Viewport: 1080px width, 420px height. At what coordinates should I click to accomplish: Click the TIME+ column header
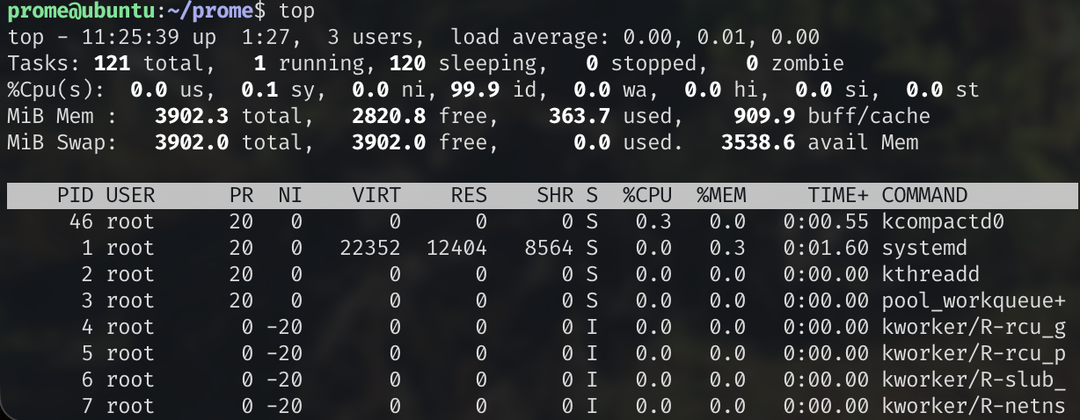coord(835,195)
